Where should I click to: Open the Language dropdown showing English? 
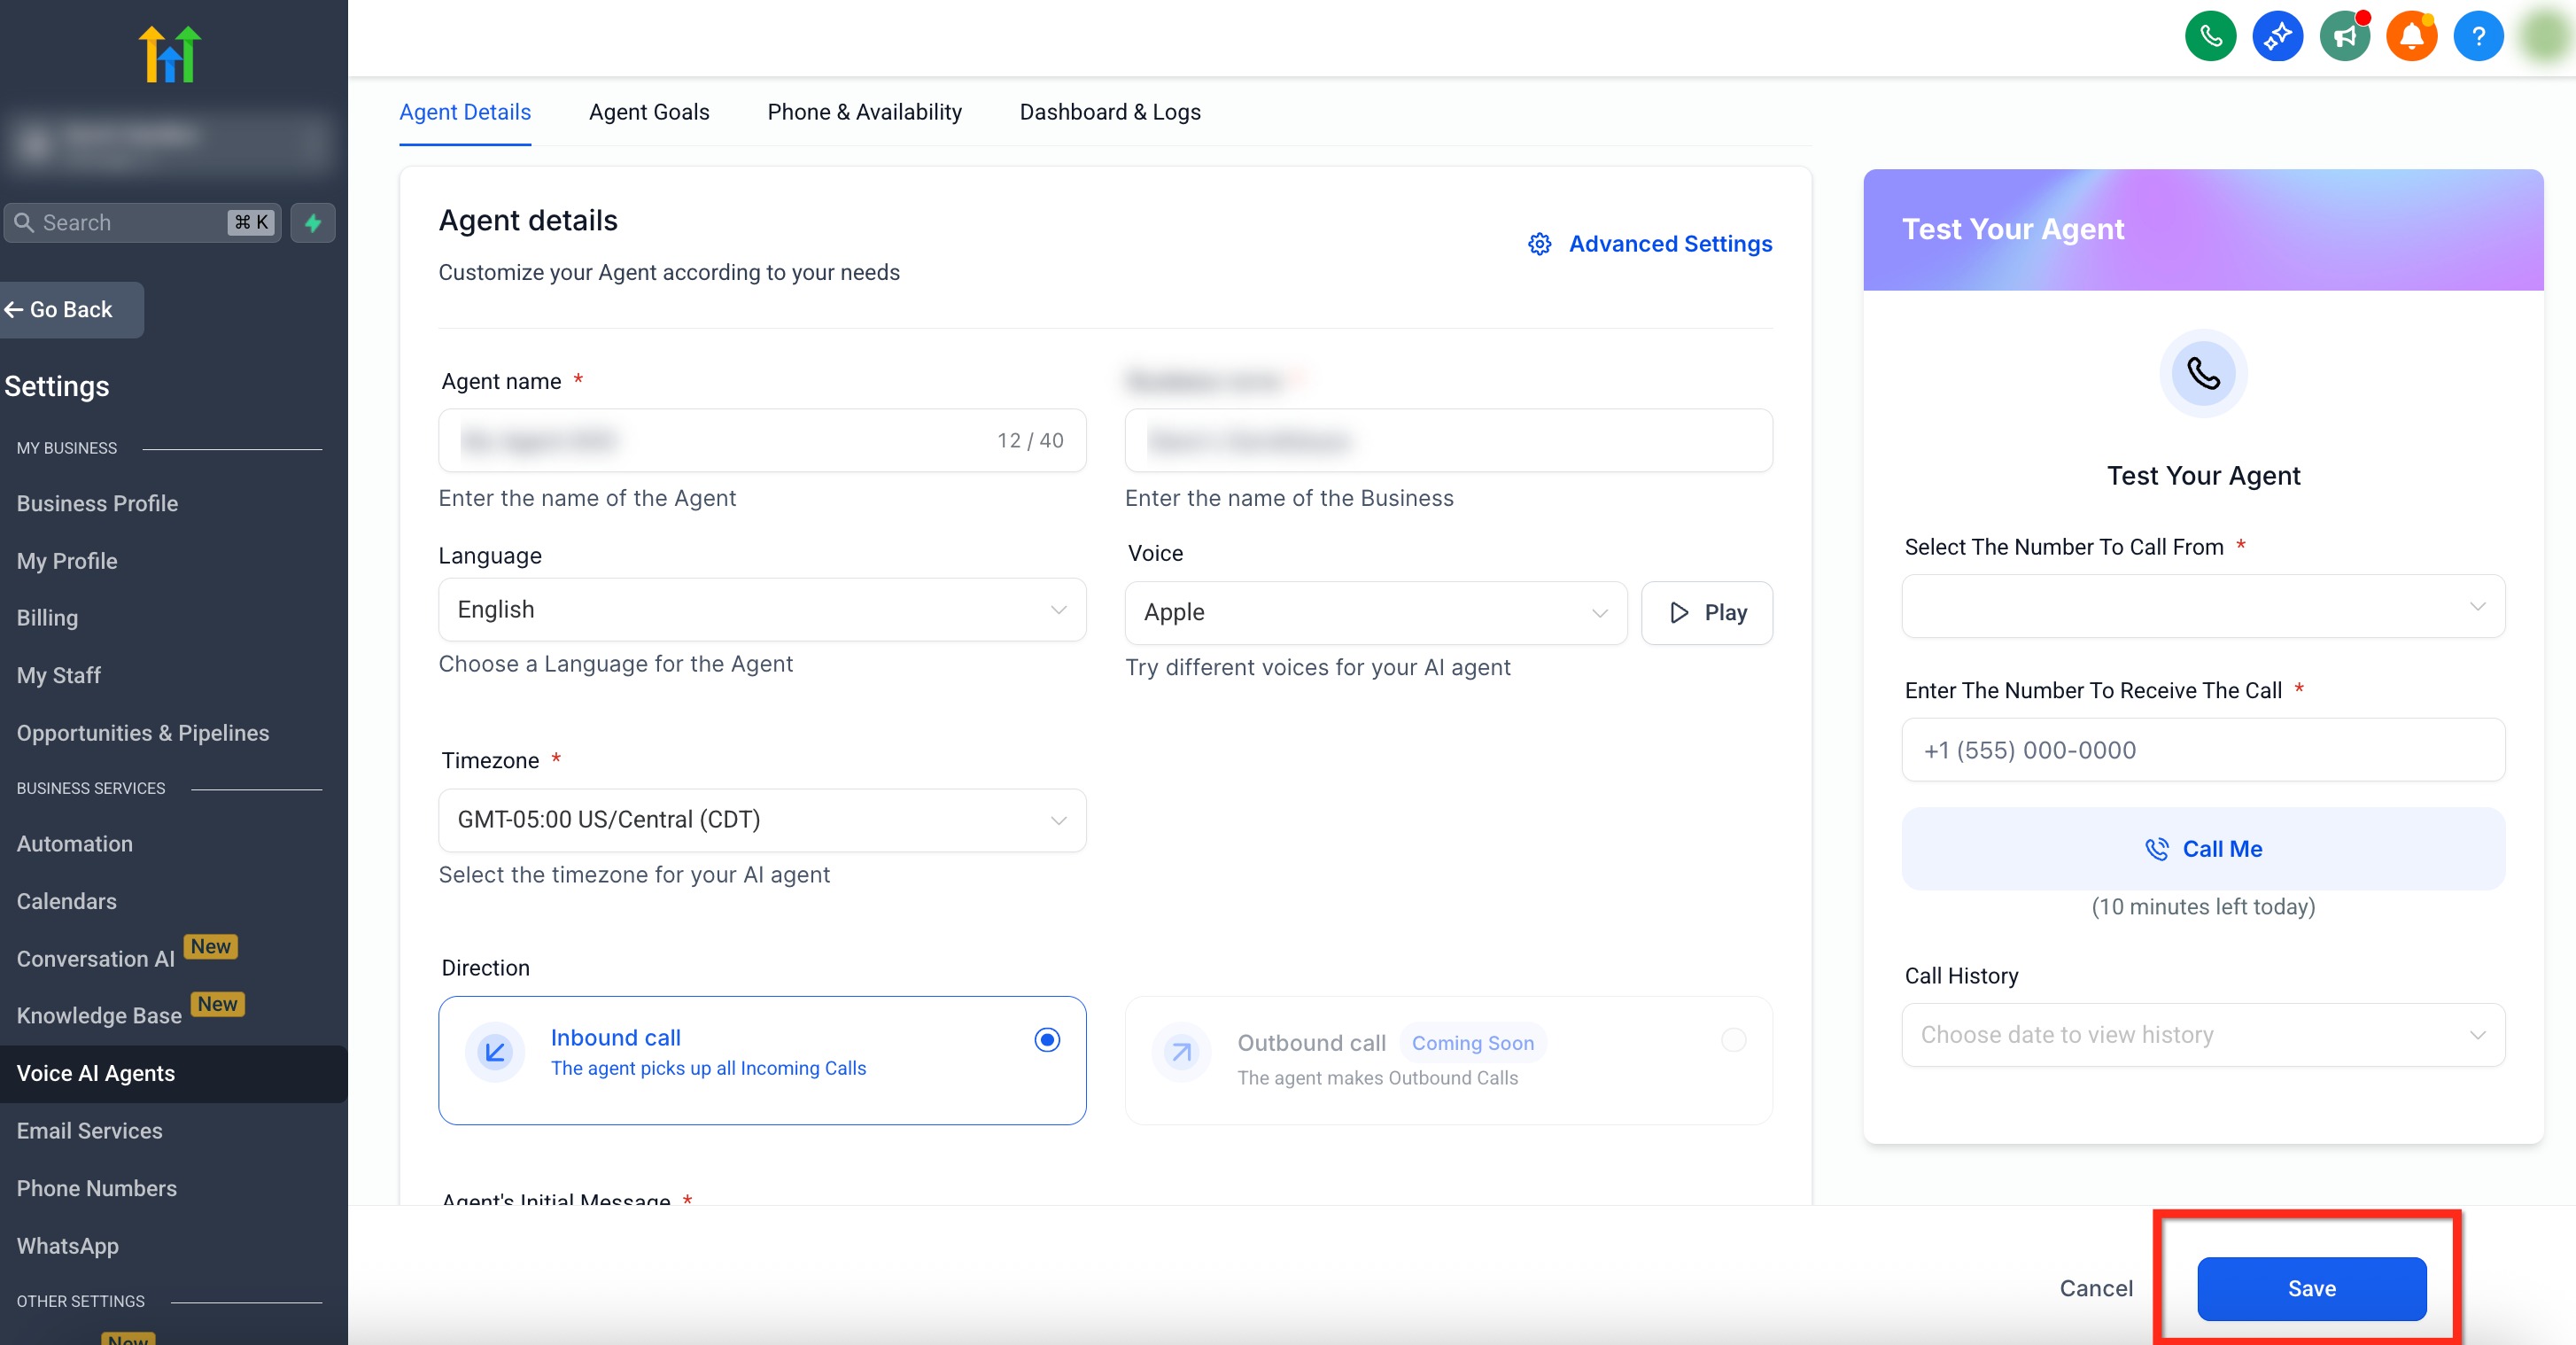coord(761,610)
